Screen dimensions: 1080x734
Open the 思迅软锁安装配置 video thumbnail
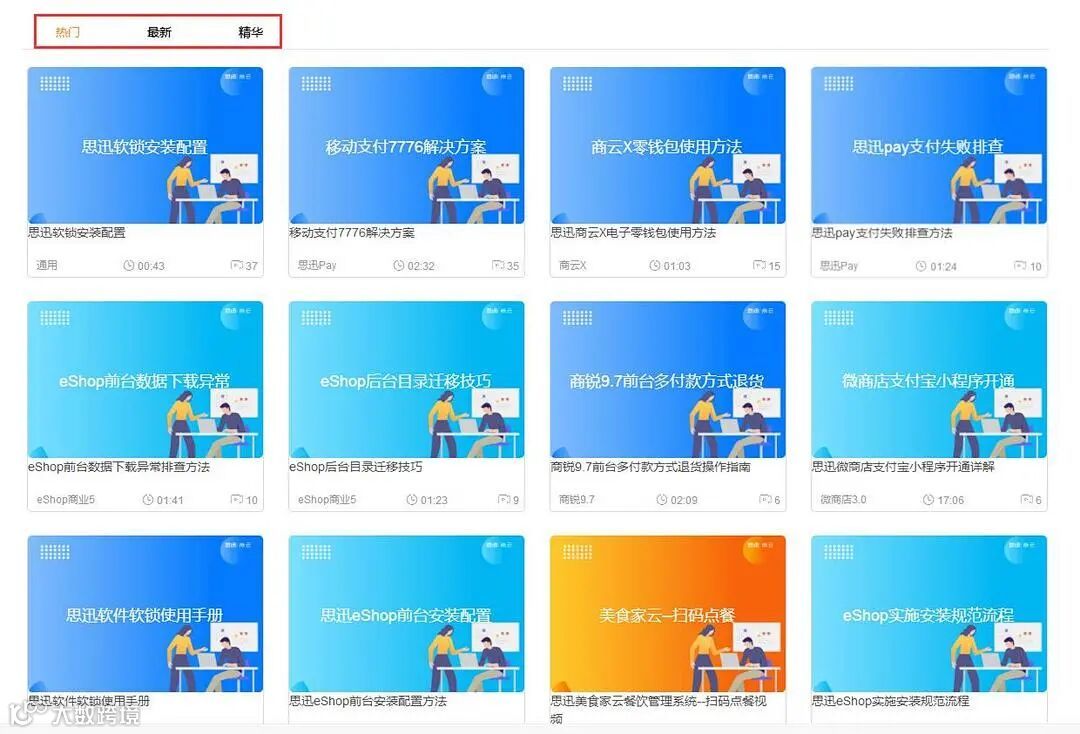(x=145, y=145)
